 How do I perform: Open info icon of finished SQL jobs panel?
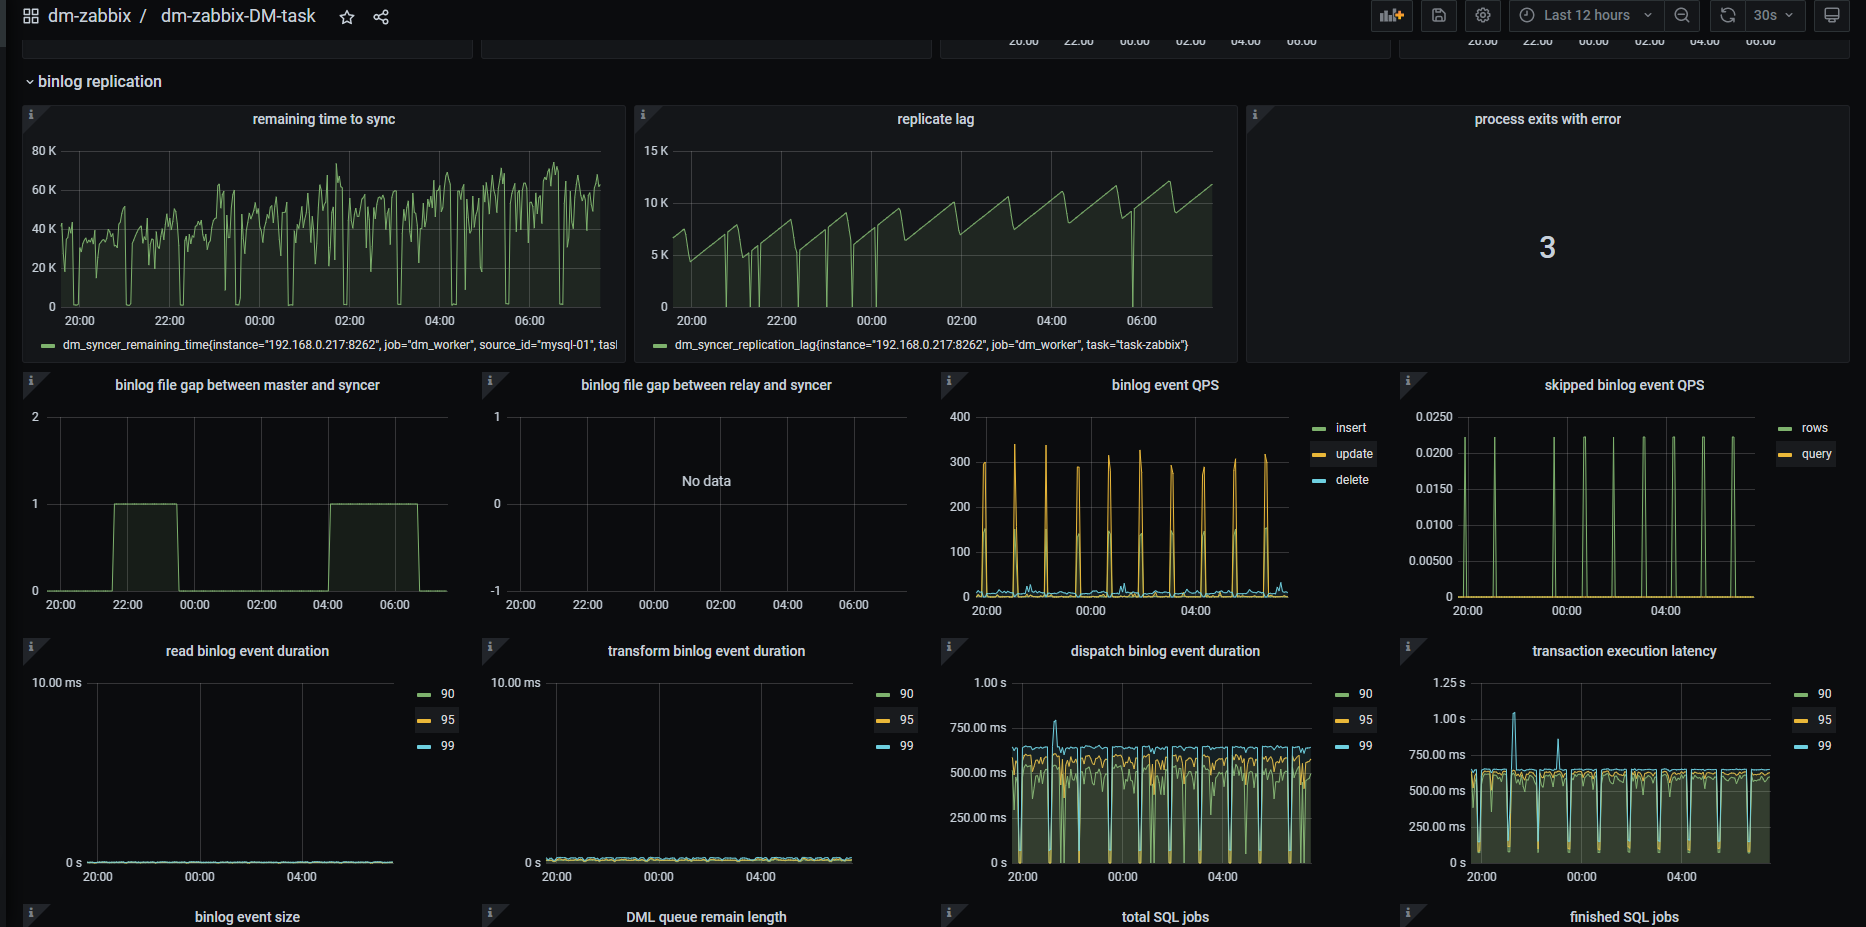point(1408,913)
